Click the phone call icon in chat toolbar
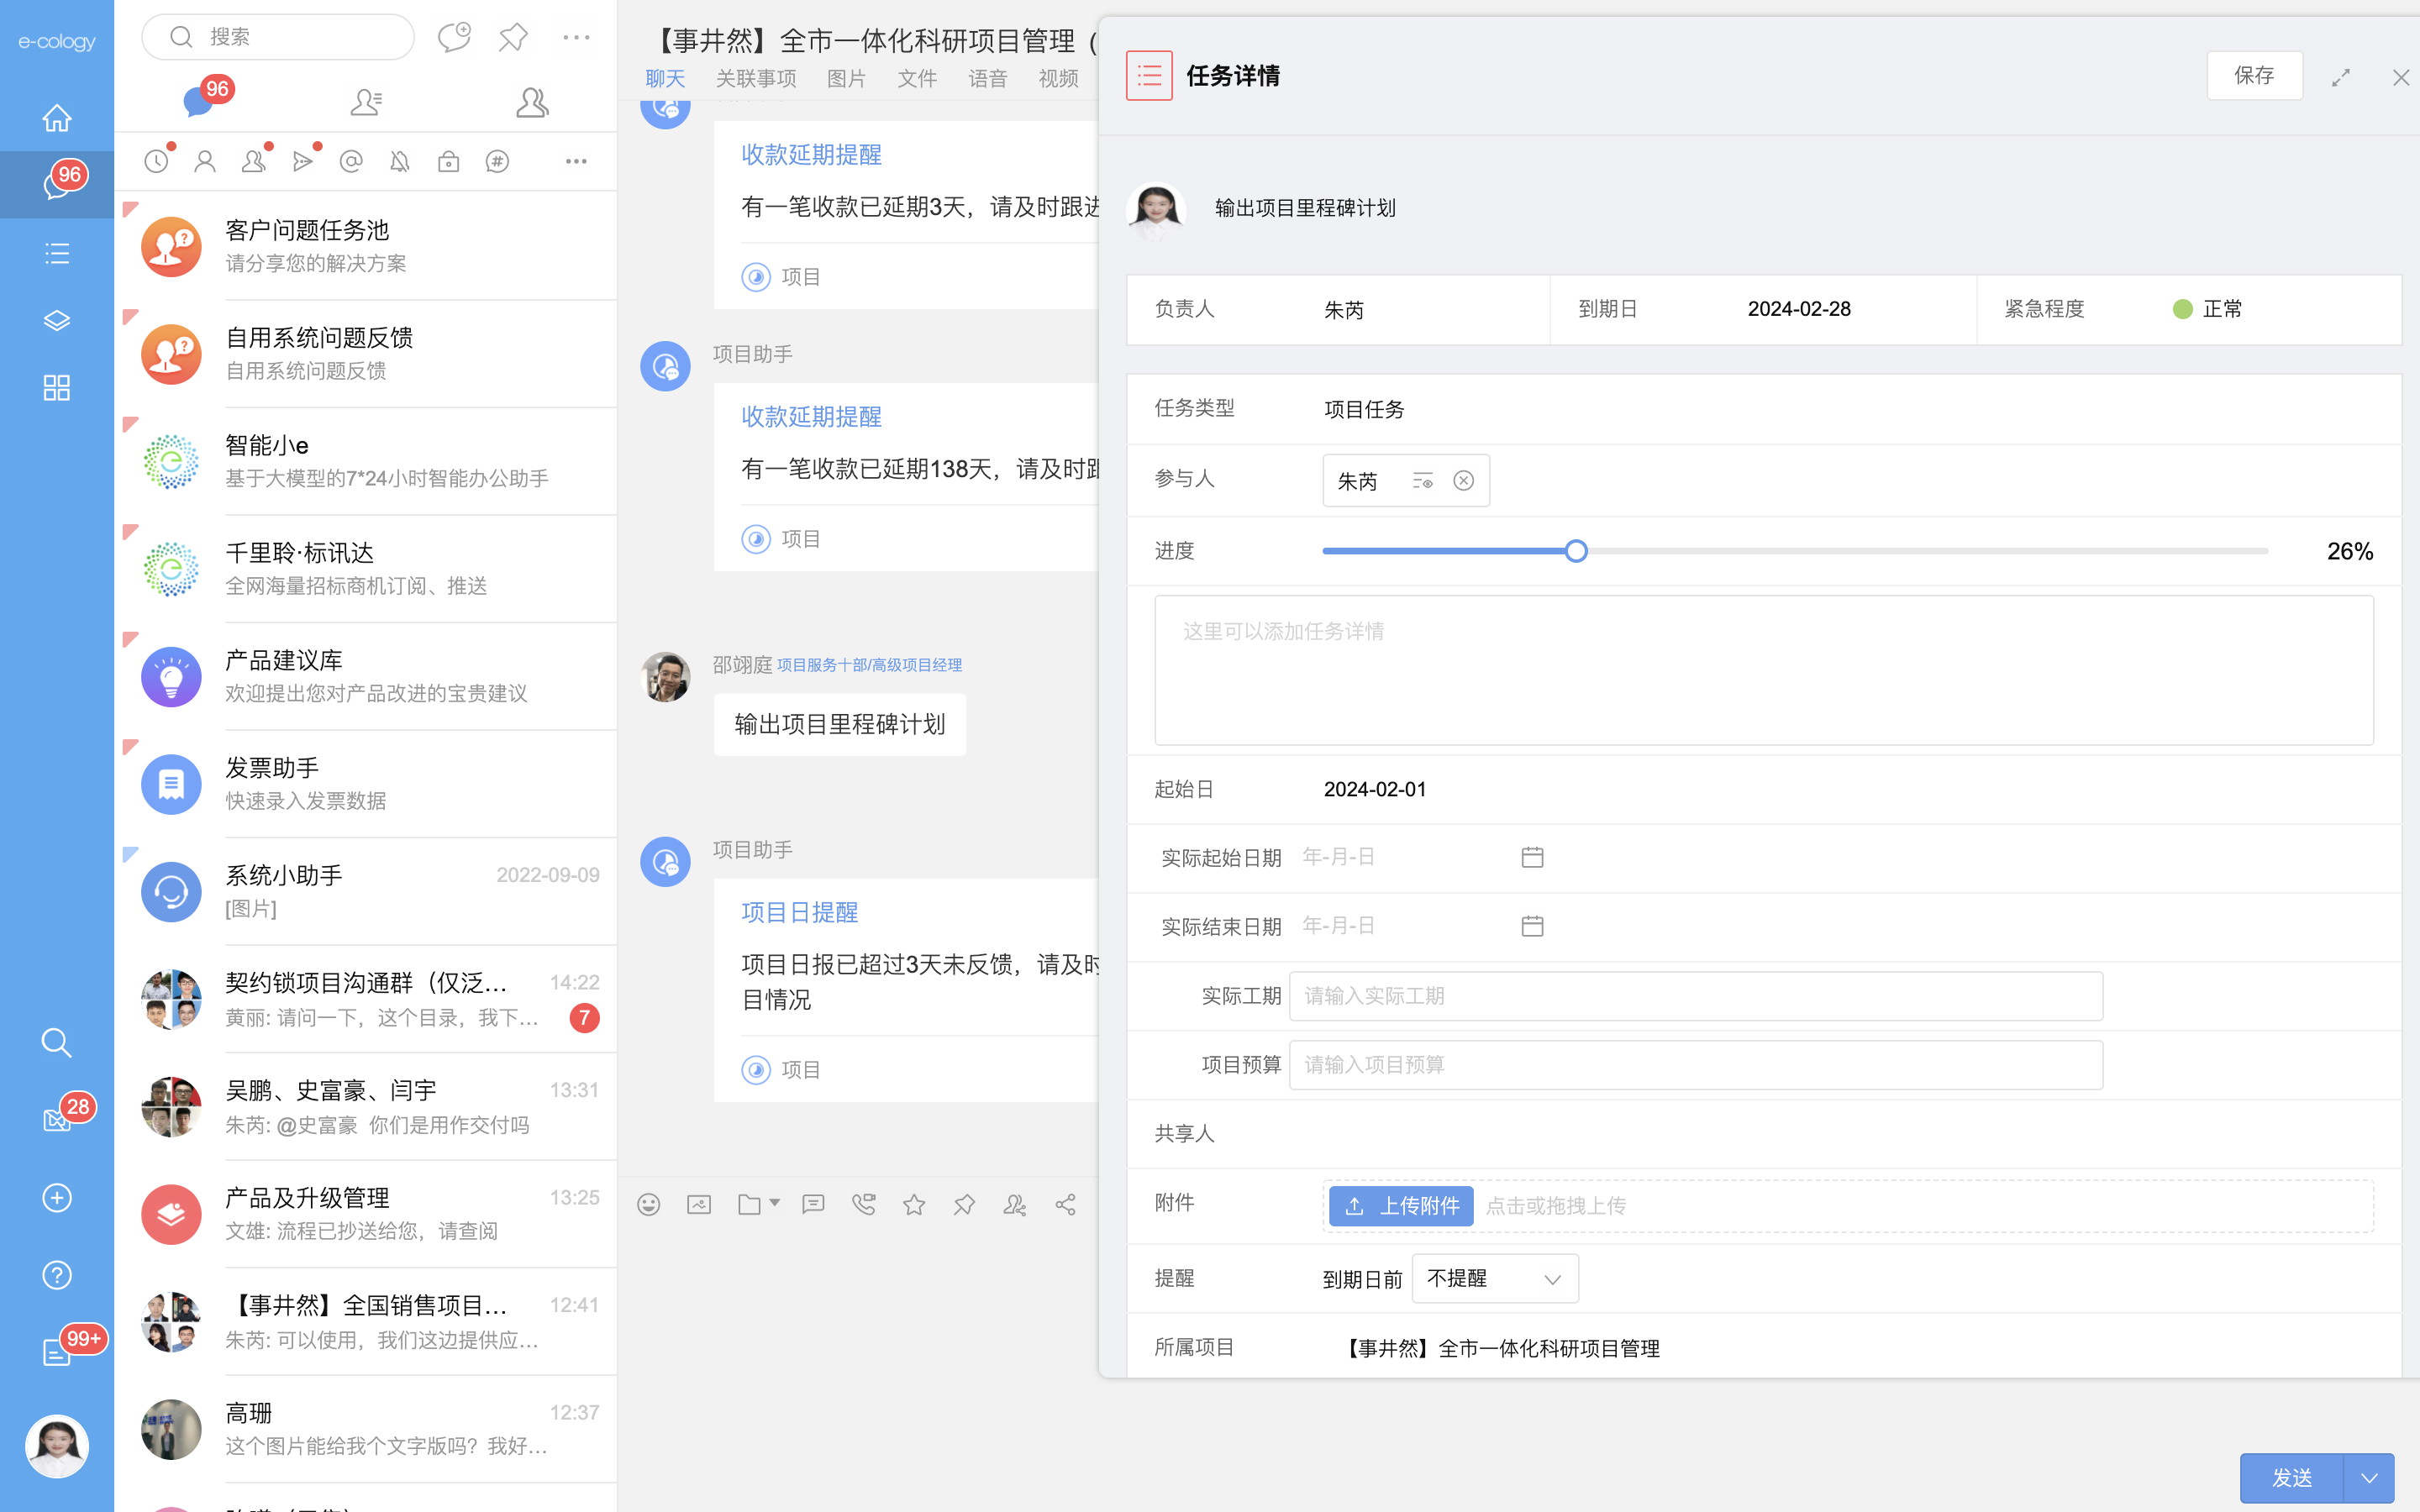 click(x=864, y=1205)
